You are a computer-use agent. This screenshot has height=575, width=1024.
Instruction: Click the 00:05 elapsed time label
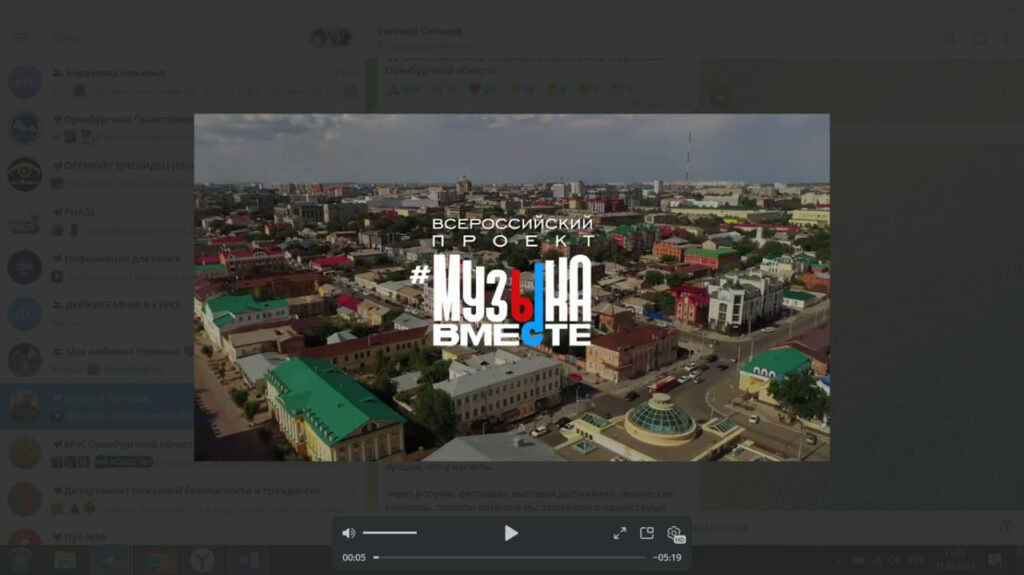354,557
